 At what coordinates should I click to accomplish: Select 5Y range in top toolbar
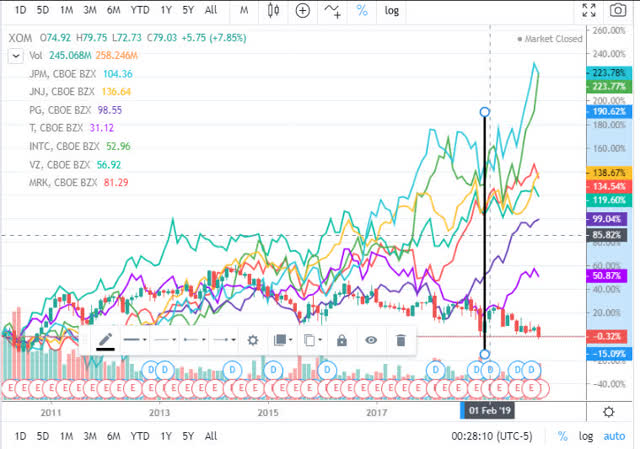(x=188, y=10)
